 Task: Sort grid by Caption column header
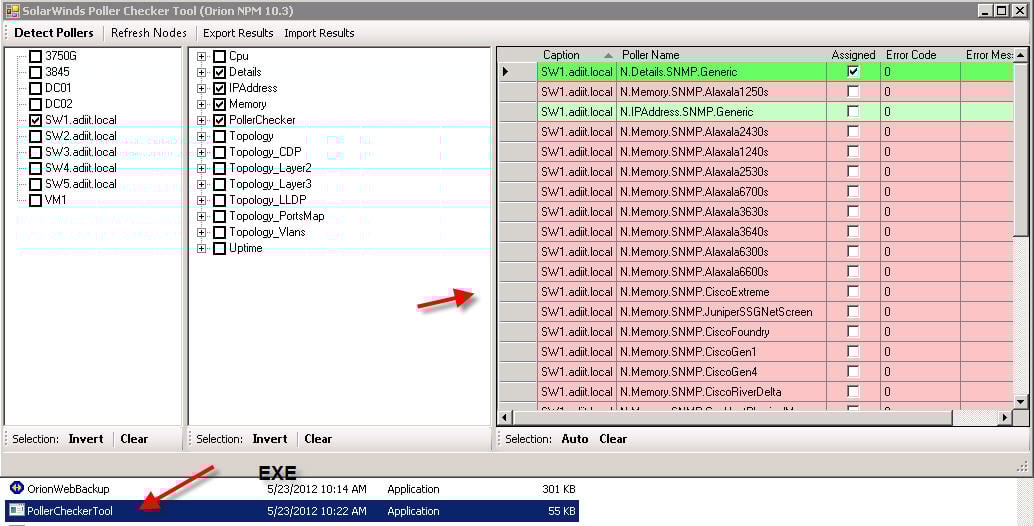[577, 55]
